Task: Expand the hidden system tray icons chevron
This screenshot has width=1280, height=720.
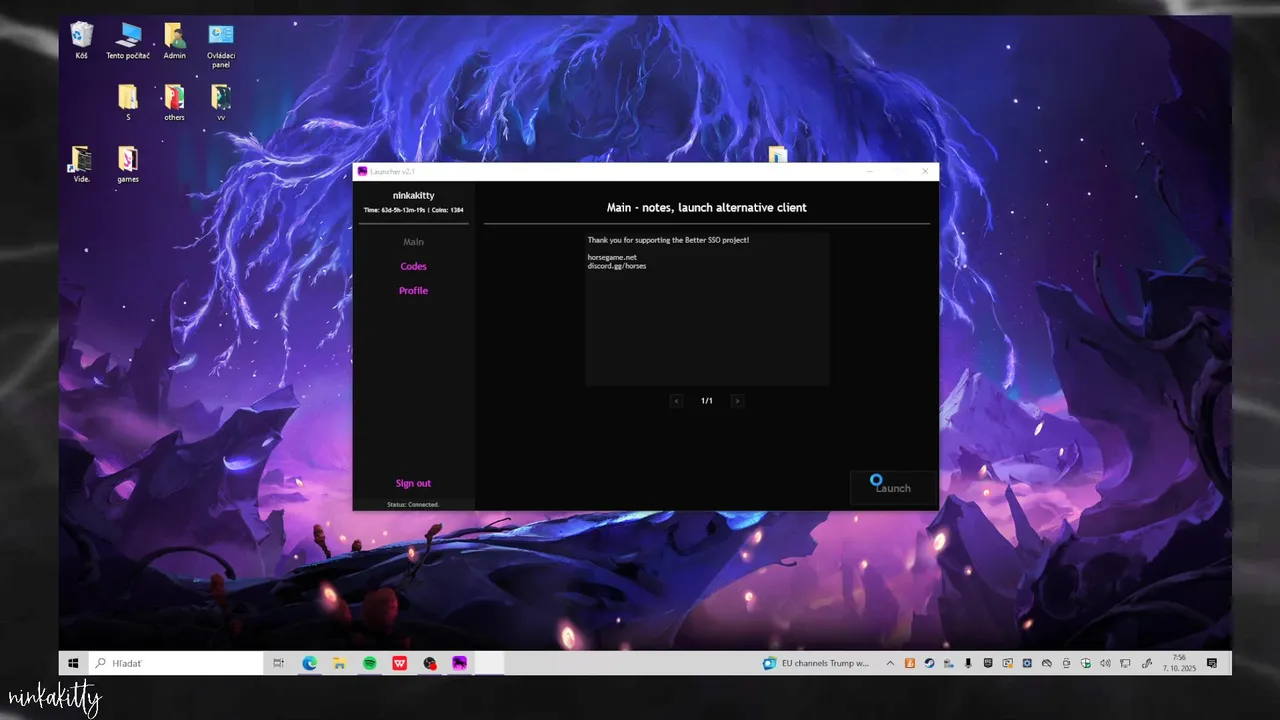Action: pyautogui.click(x=890, y=663)
